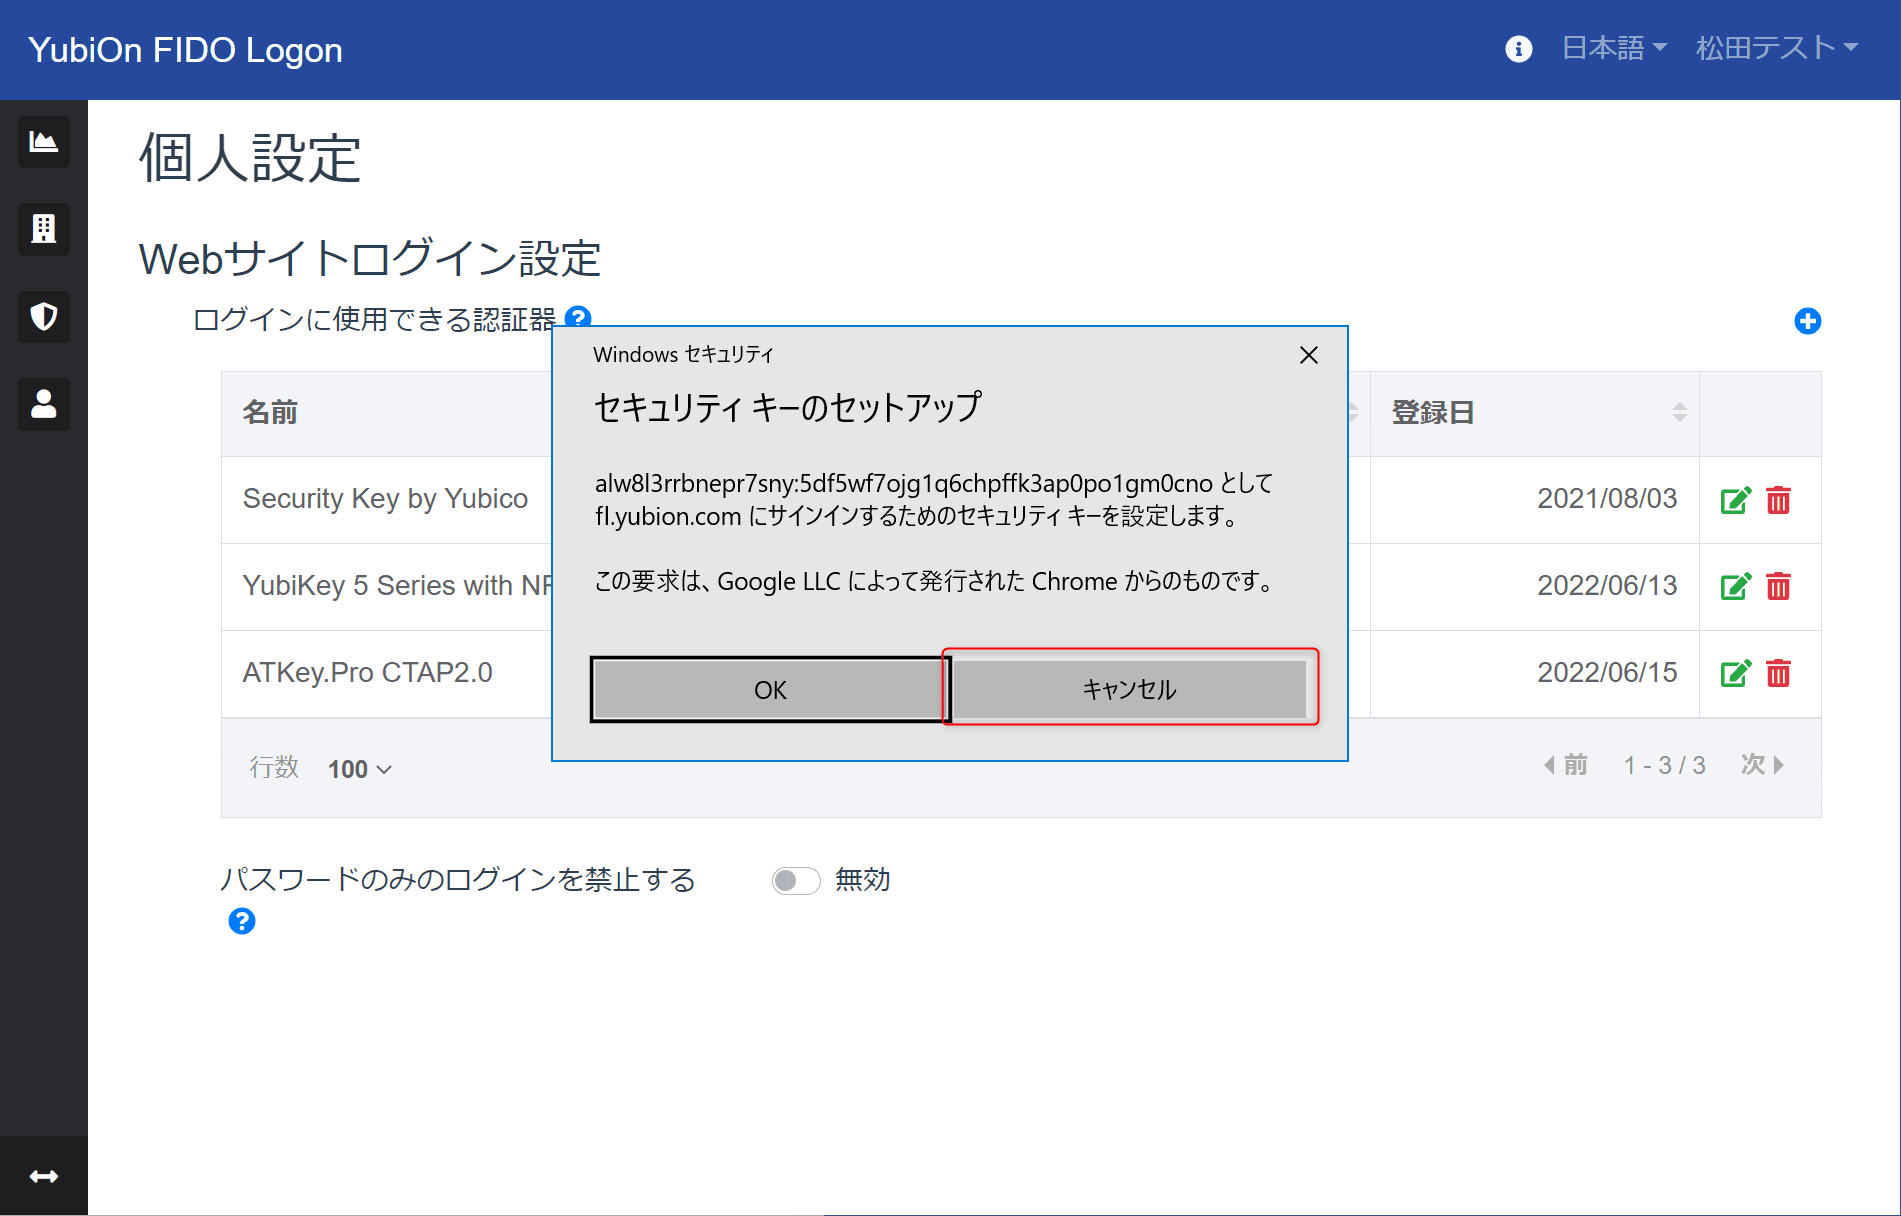Select the ATKey.Pro CTAP2.0 name
This screenshot has width=1901, height=1216.
pos(367,672)
